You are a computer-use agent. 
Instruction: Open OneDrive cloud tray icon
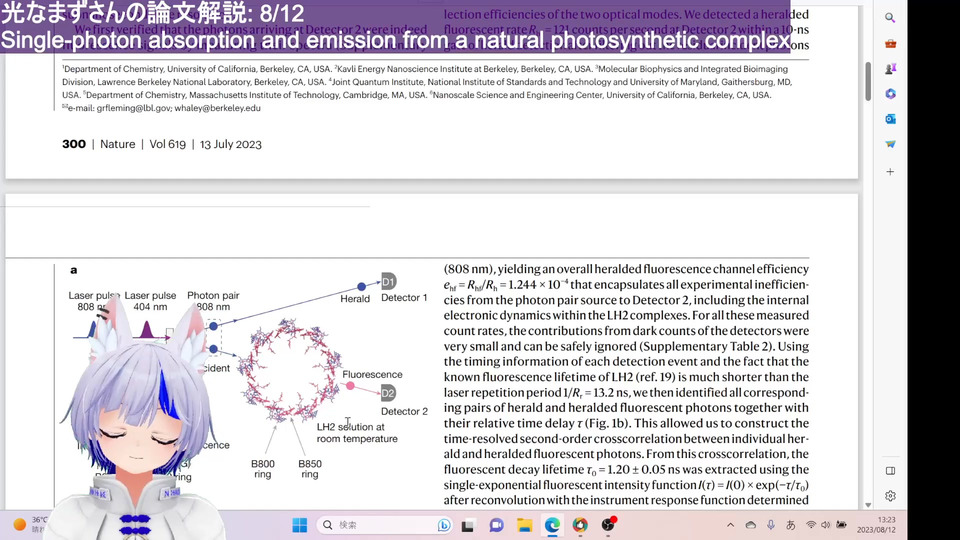[751, 525]
